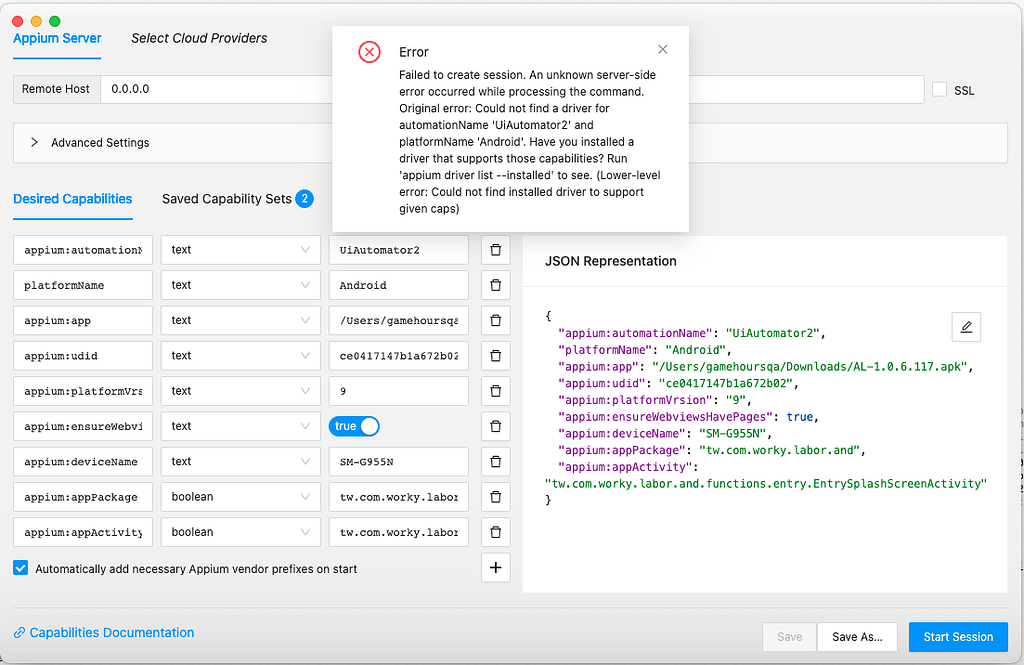Image resolution: width=1024 pixels, height=665 pixels.
Task: Open the boolean dropdown for appium:appPackage
Action: pos(240,496)
